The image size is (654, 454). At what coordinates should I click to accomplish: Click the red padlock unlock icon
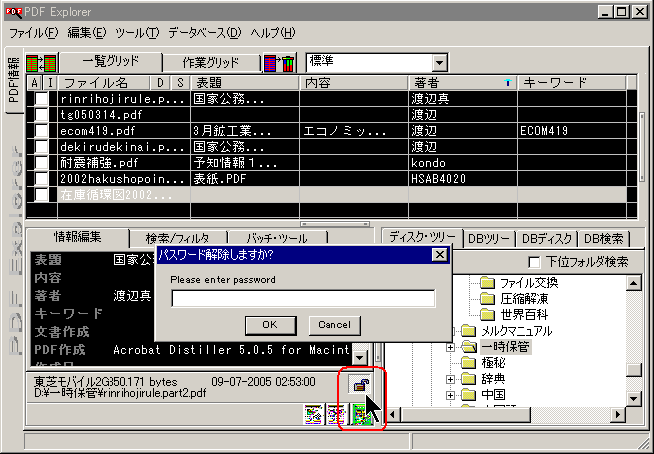pyautogui.click(x=360, y=386)
